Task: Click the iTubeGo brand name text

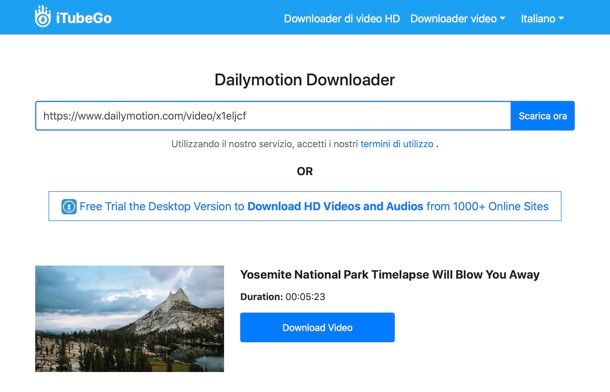Action: click(84, 18)
